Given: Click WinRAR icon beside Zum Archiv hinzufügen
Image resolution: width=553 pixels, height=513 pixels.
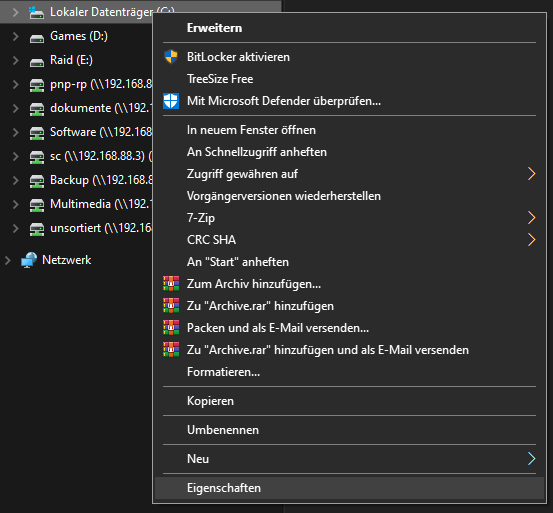Looking at the screenshot, I should coord(171,283).
